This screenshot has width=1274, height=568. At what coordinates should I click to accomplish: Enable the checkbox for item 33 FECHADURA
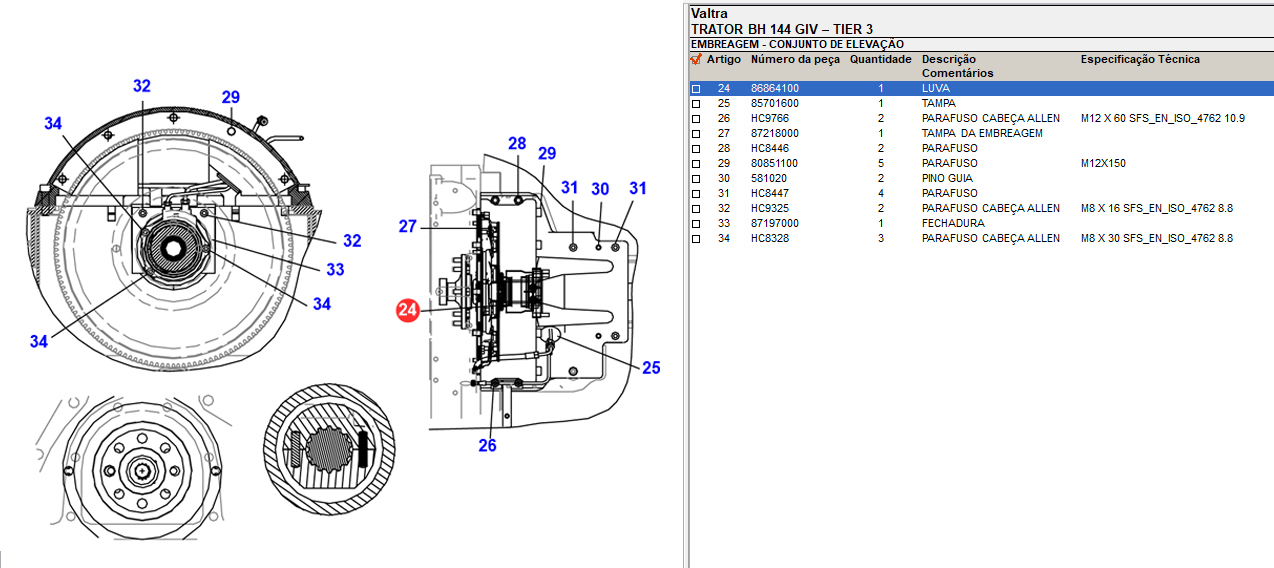click(696, 224)
